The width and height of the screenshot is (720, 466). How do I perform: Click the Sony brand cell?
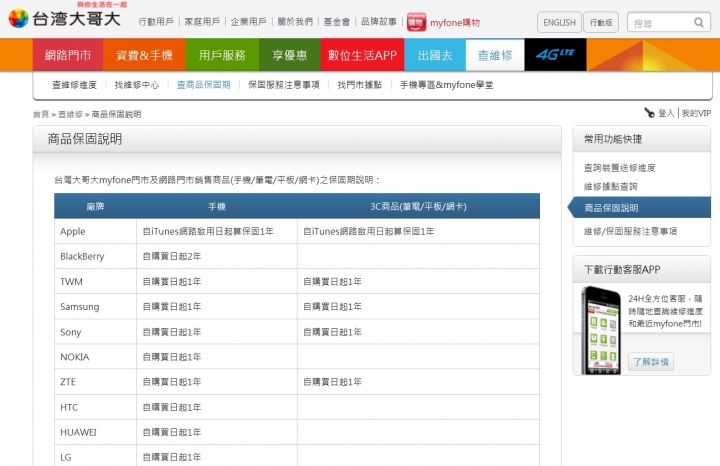96,332
